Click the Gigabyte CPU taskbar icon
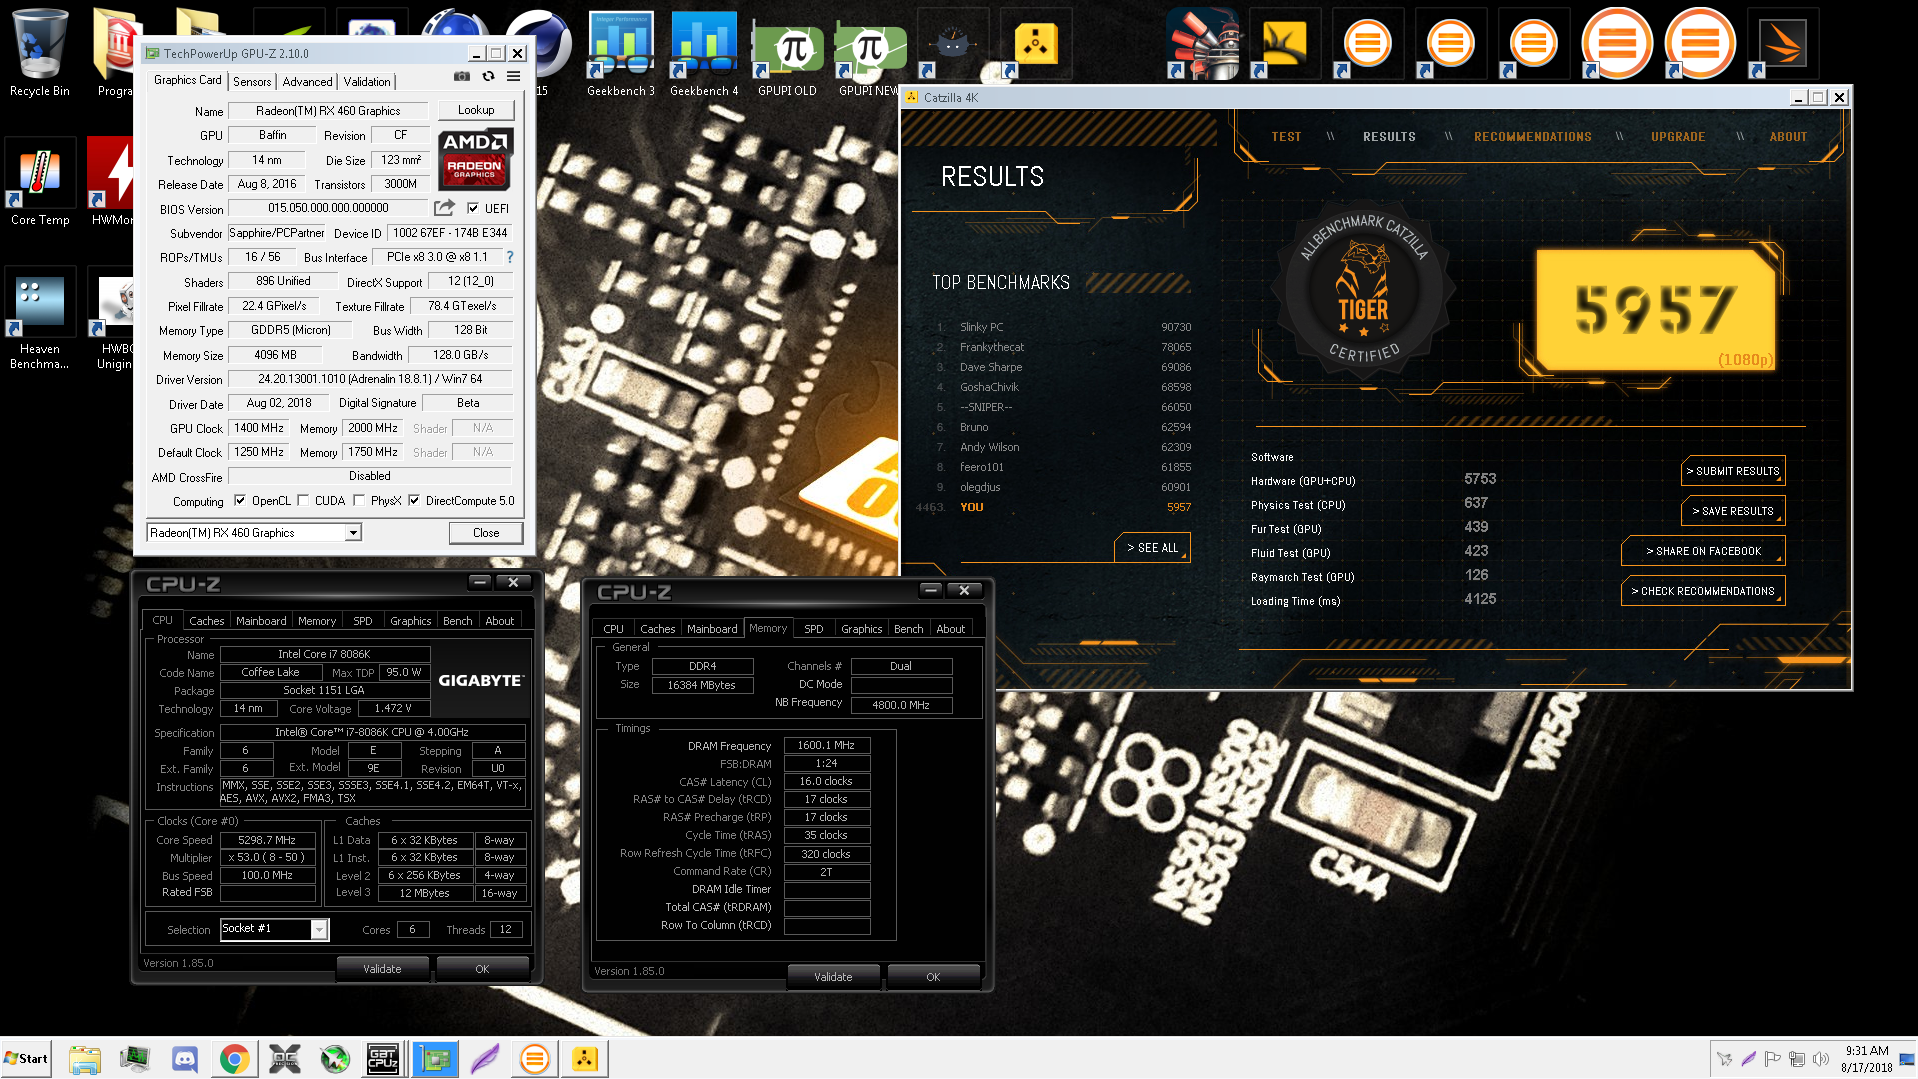The width and height of the screenshot is (1918, 1079). click(384, 1058)
